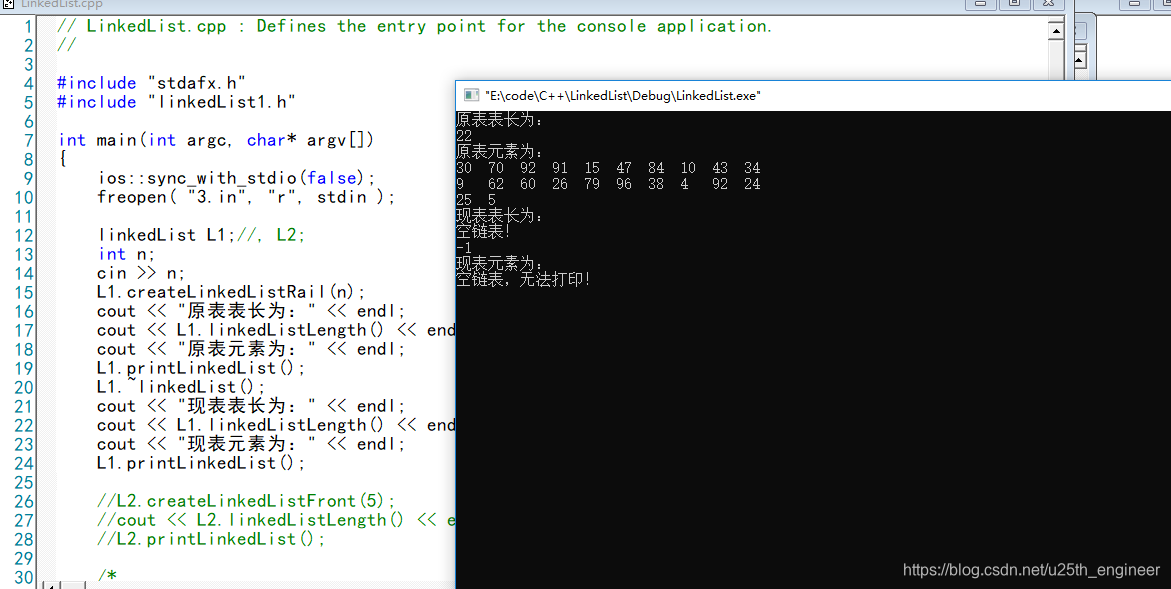Click the commented '//L2.createLinkedListFront(5);' line
This screenshot has width=1171, height=589.
click(x=246, y=500)
